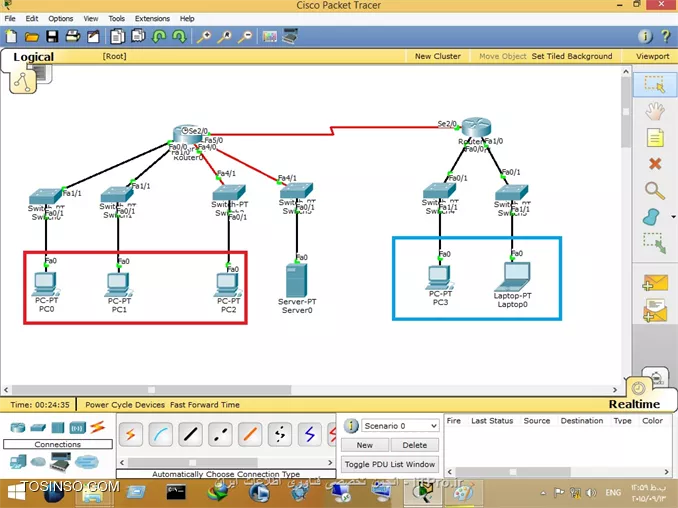Click Fast Forward Time
The image size is (678, 508).
[x=205, y=405]
